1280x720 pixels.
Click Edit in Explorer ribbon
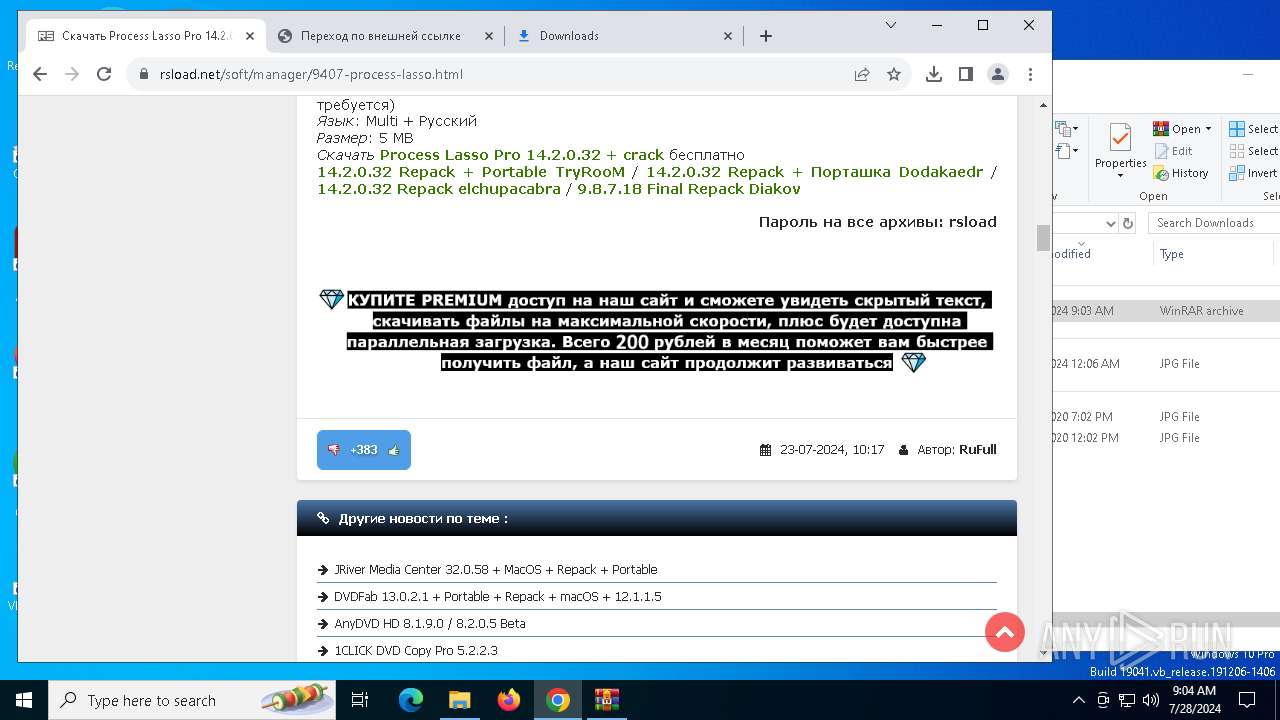click(1172, 151)
